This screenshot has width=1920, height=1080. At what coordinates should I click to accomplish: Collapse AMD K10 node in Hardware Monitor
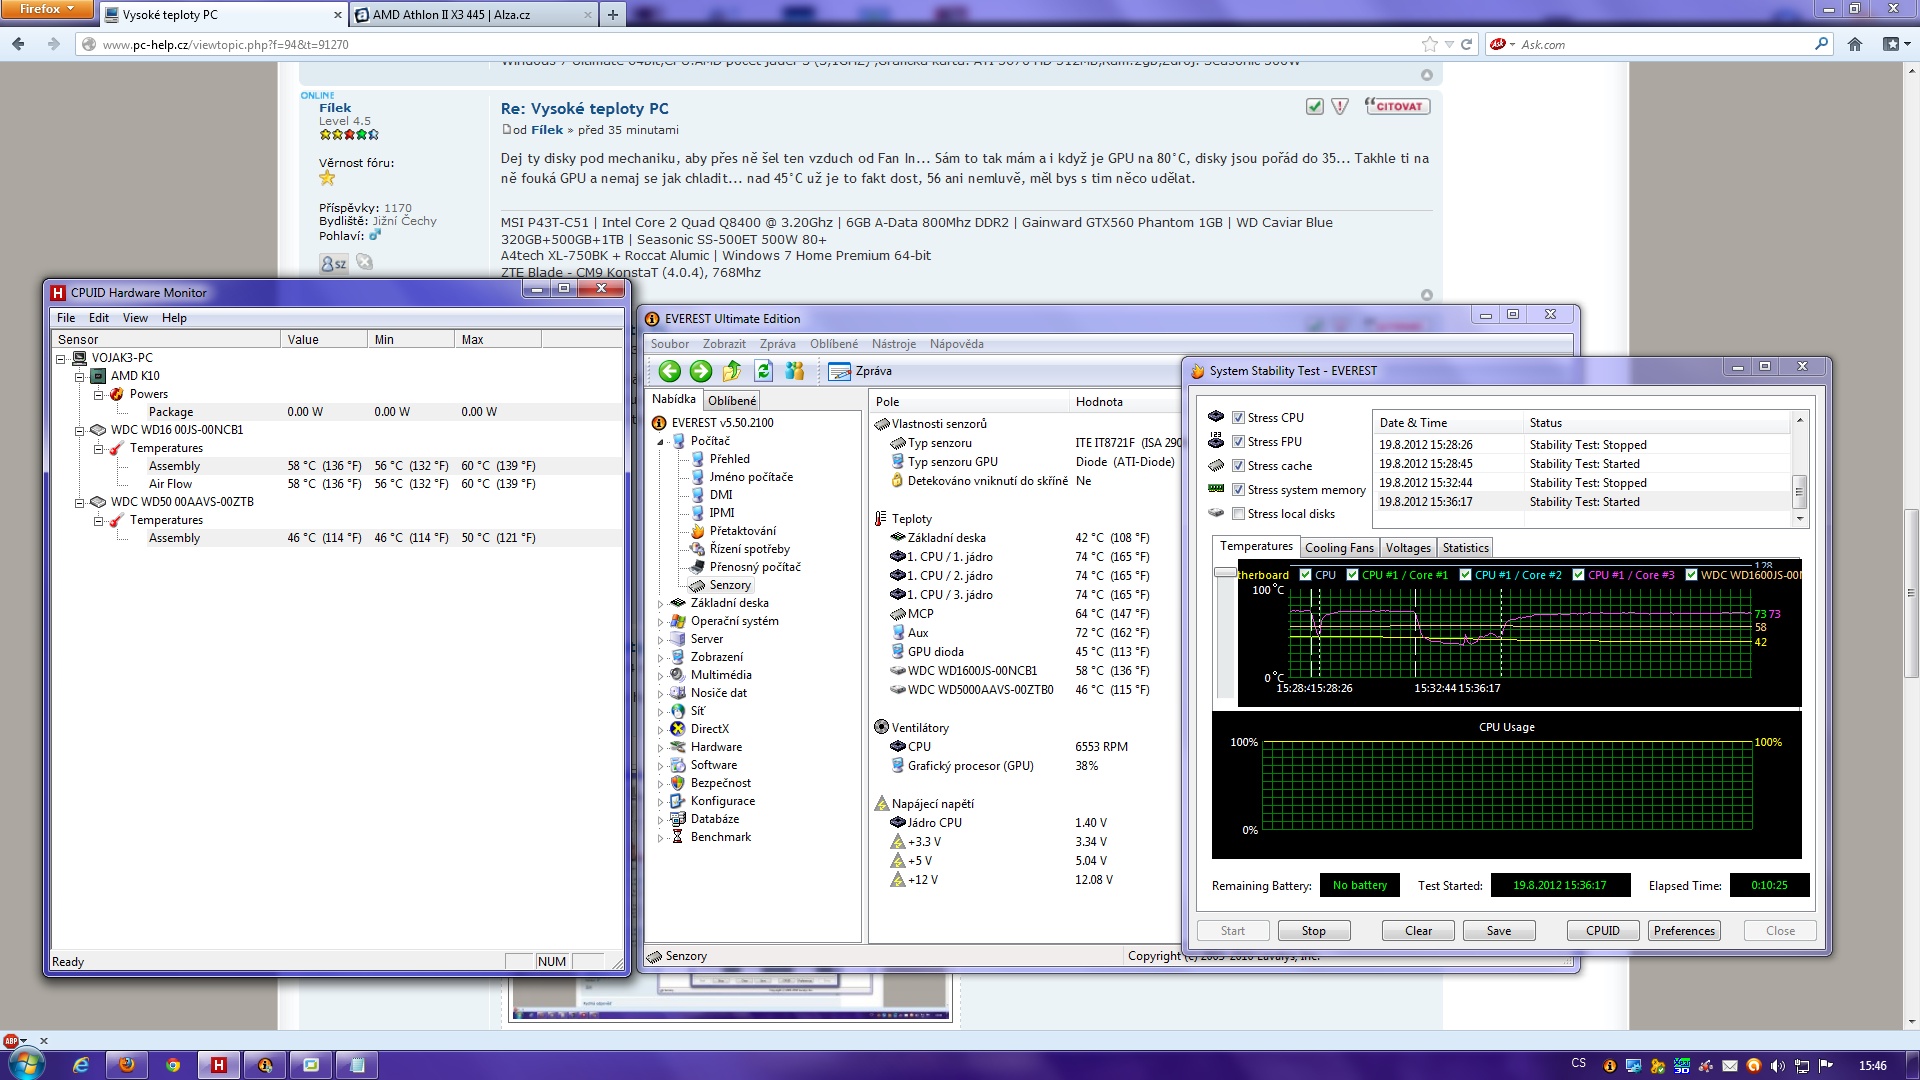[80, 376]
